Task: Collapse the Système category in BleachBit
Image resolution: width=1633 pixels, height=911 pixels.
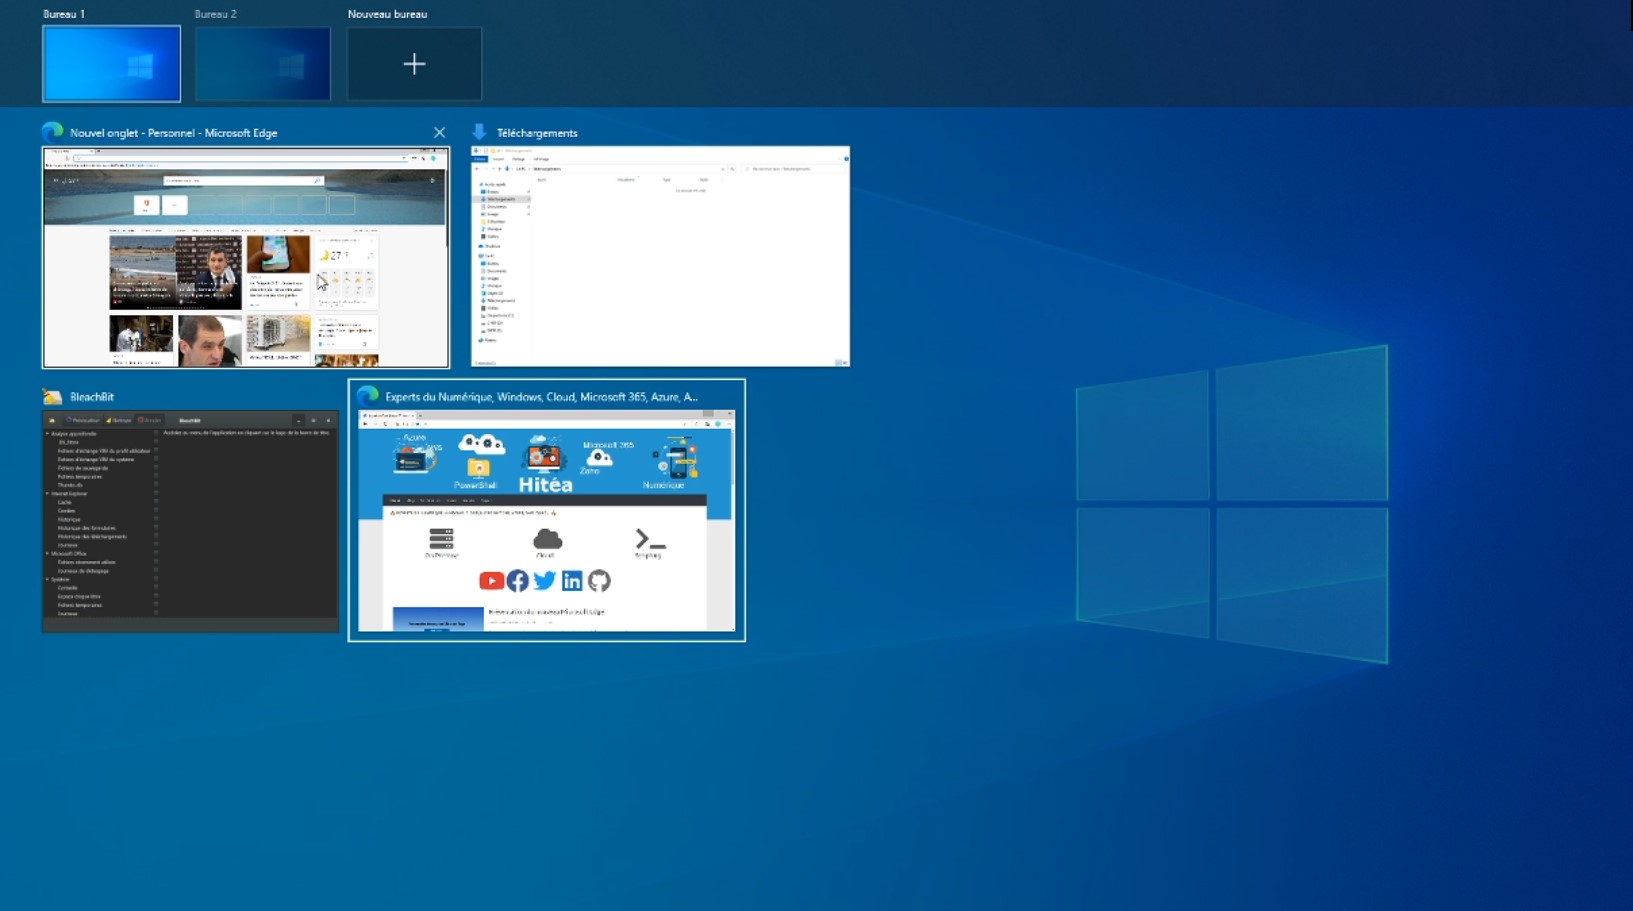Action: click(x=47, y=579)
